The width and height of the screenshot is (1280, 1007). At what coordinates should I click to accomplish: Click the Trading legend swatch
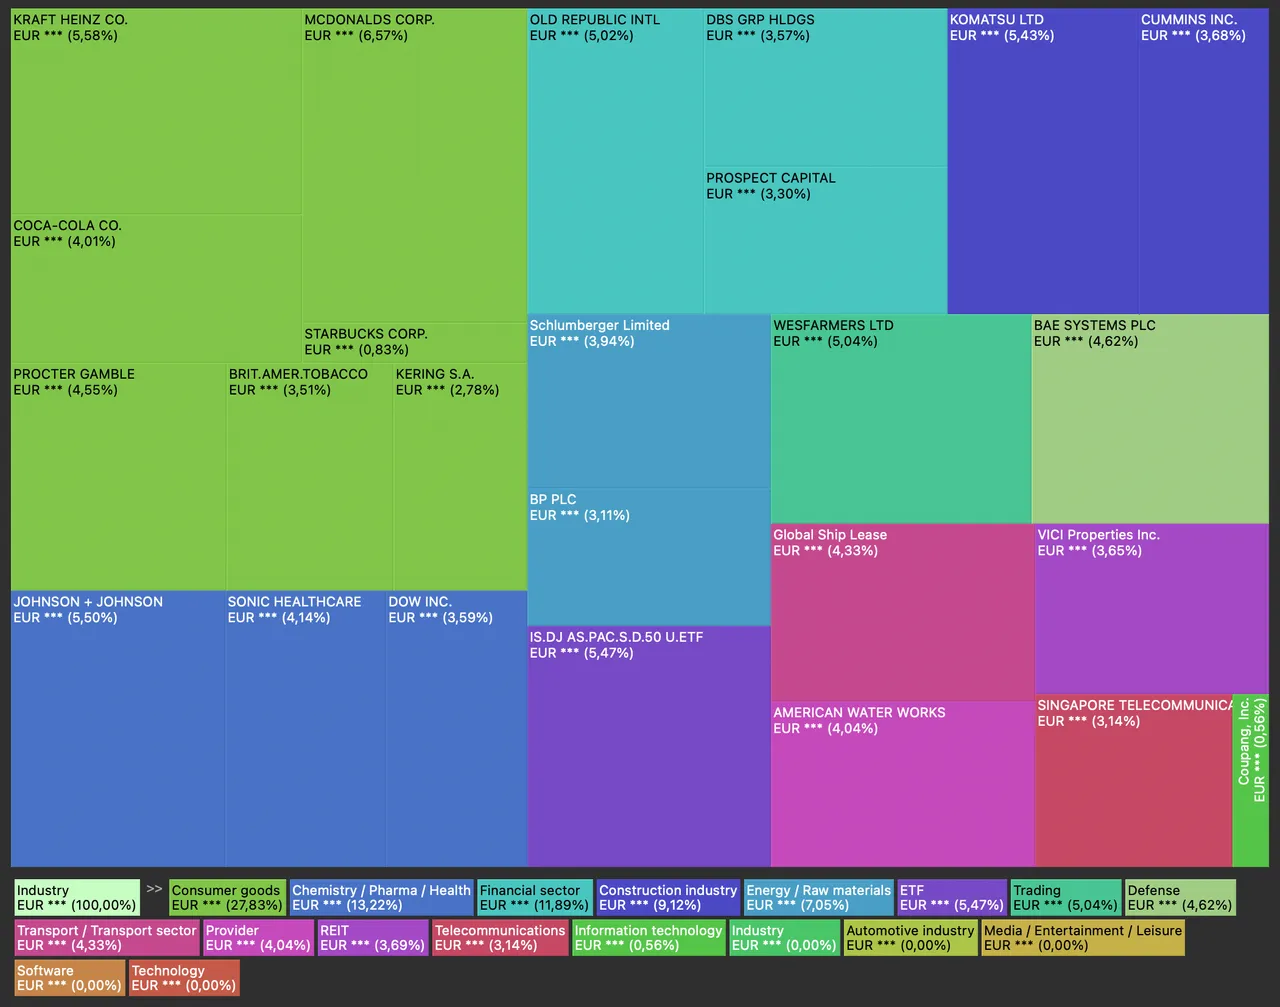pos(1066,897)
